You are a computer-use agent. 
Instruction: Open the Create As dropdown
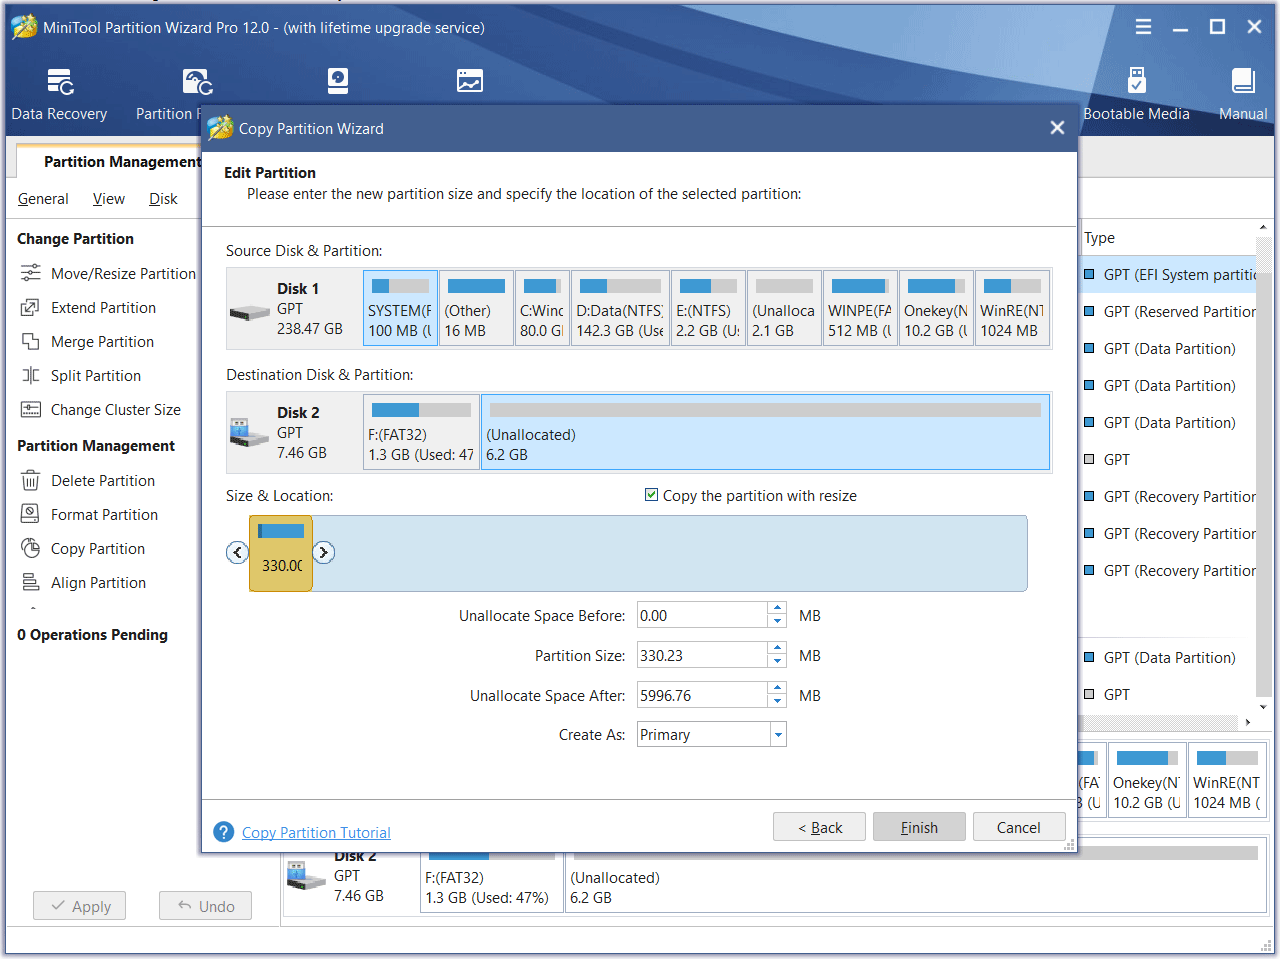(777, 735)
